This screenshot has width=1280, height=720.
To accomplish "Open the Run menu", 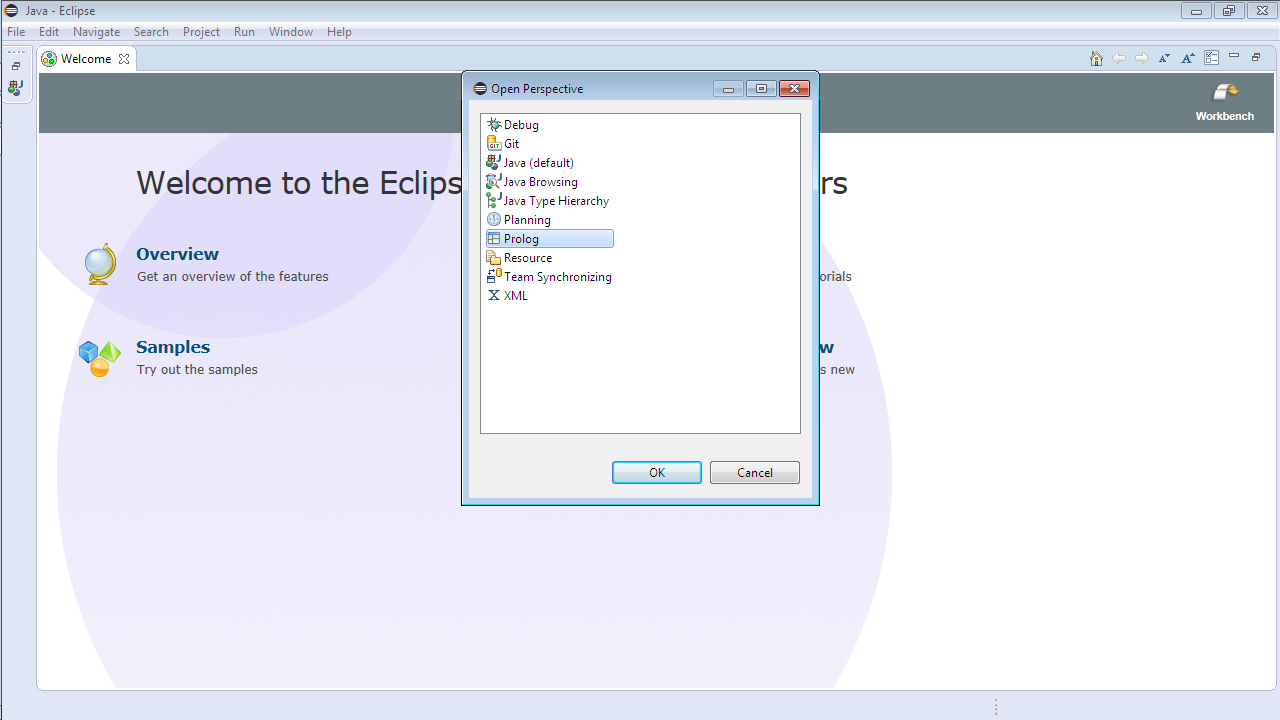I will [x=244, y=32].
